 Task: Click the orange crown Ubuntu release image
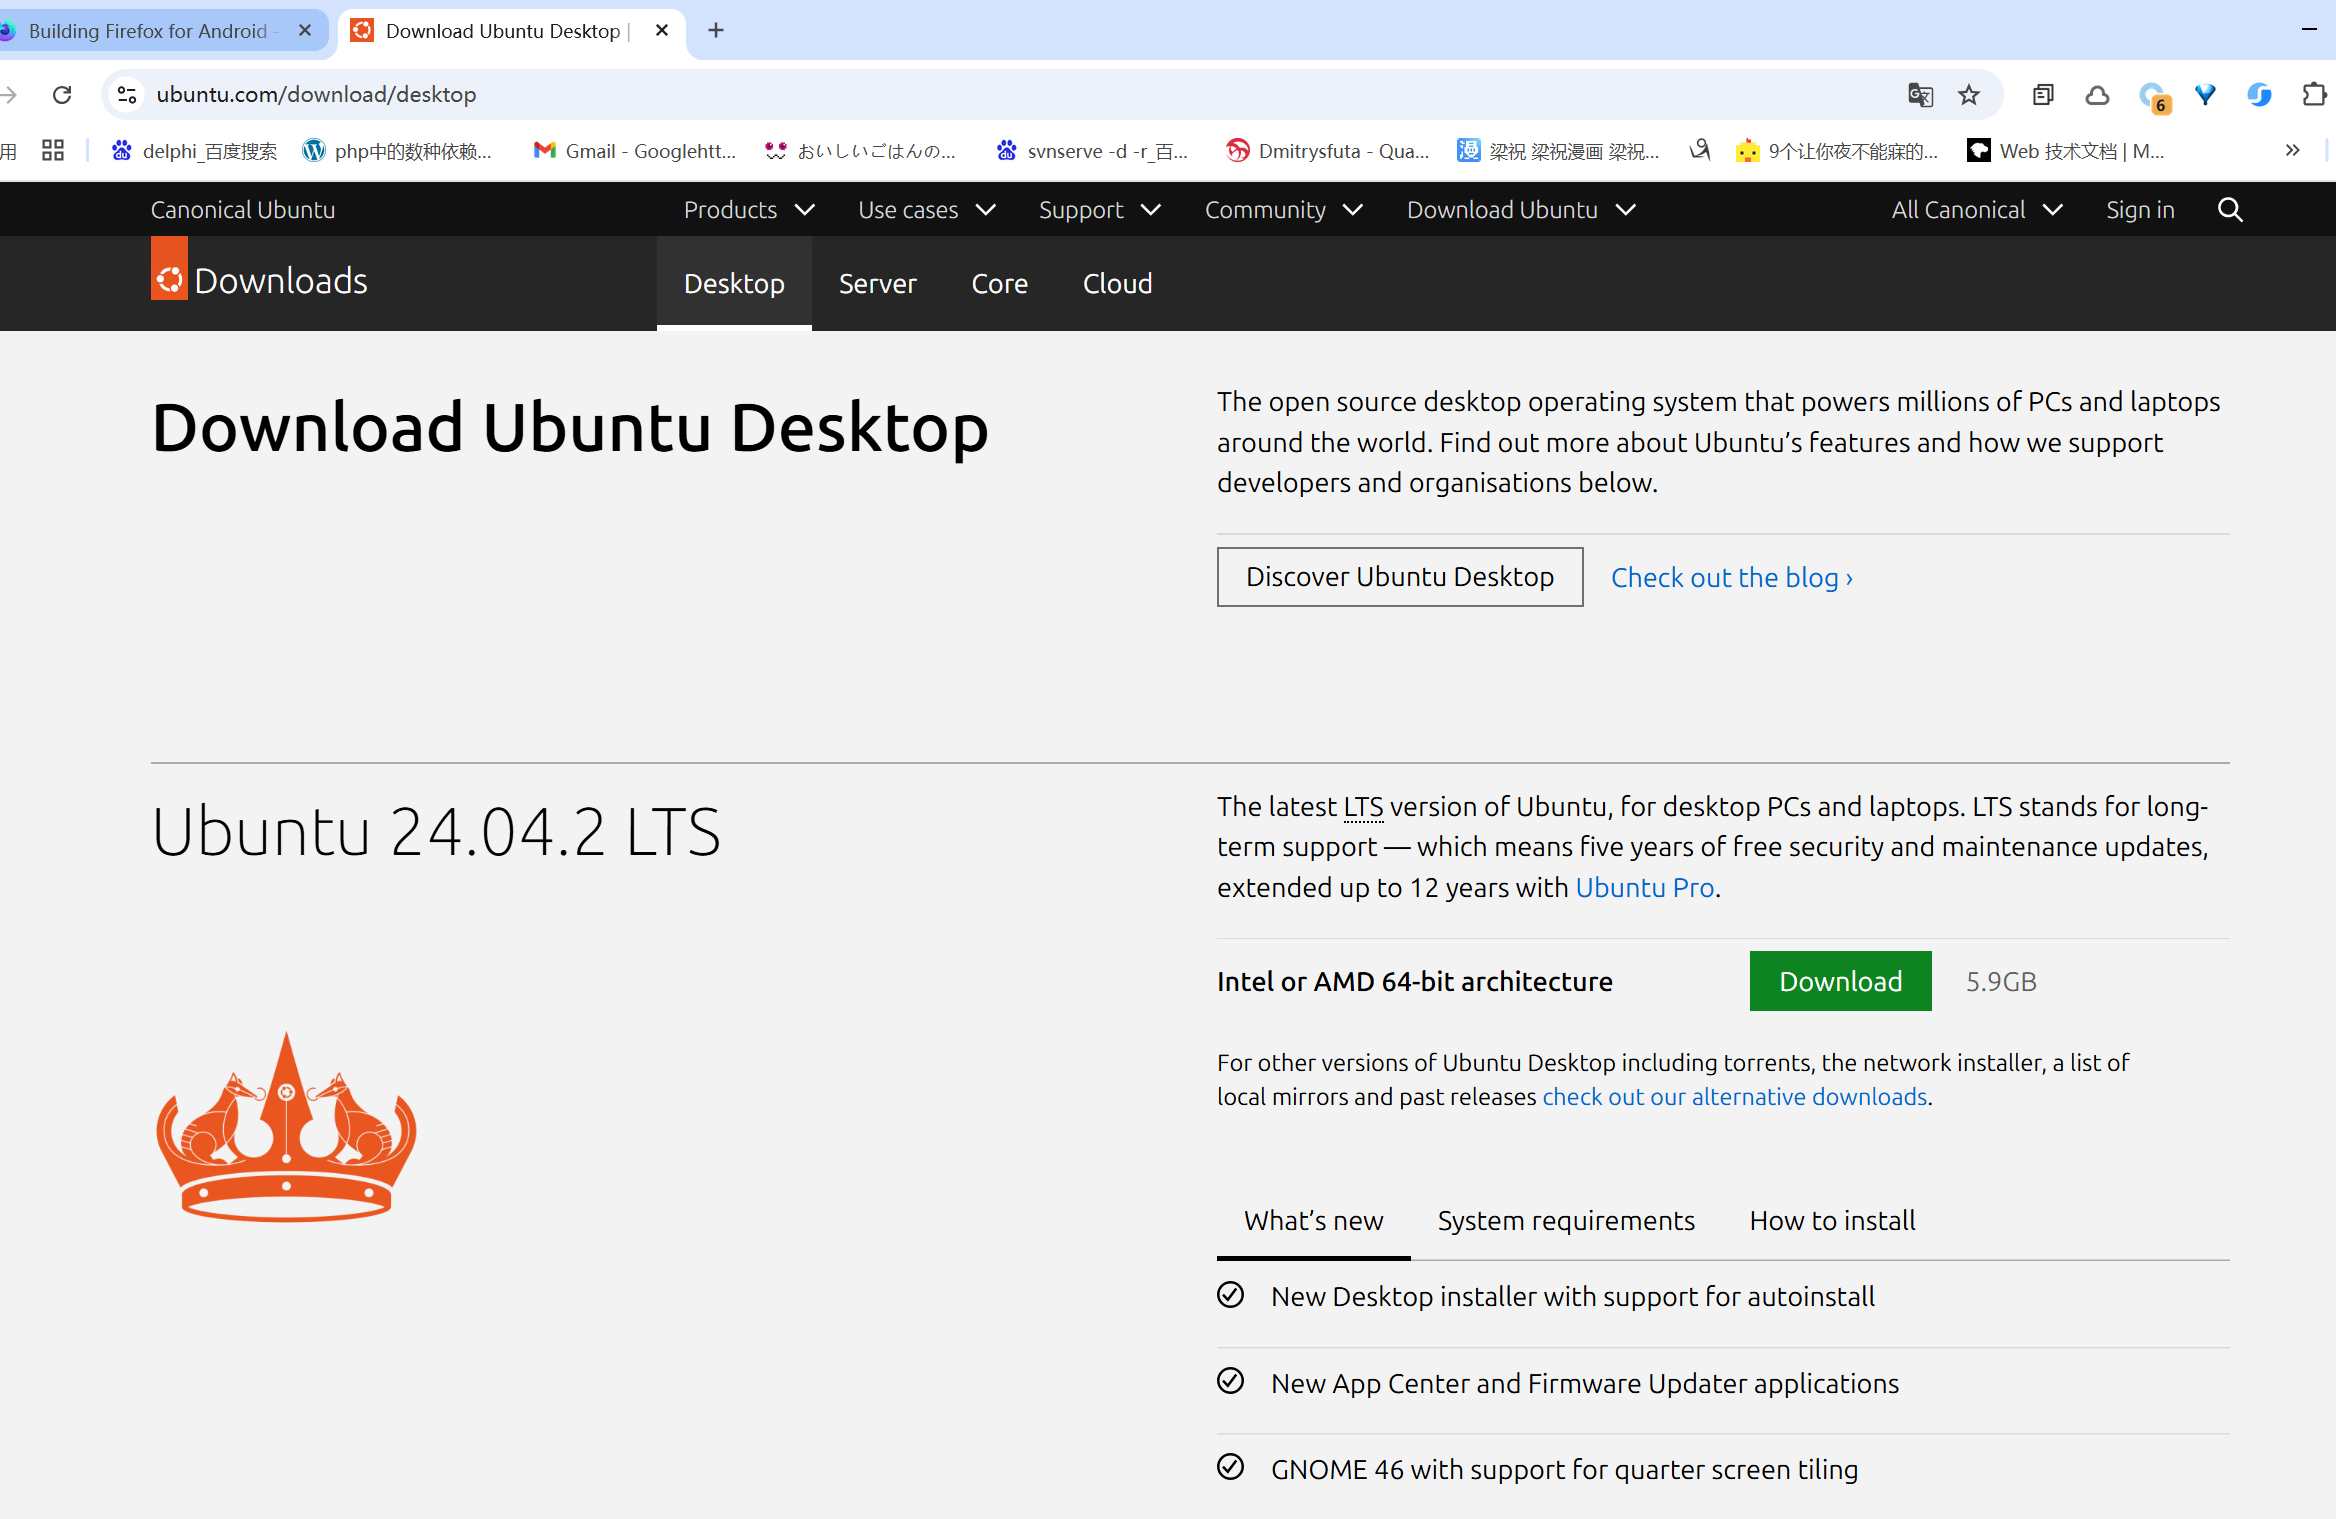286,1127
